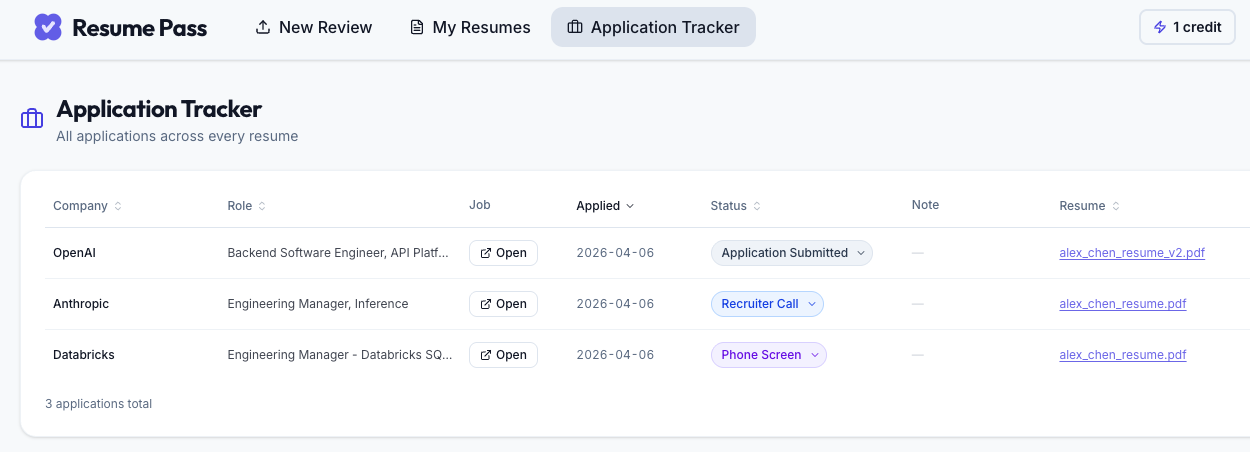Click the Resume Pass logo icon

(48, 27)
